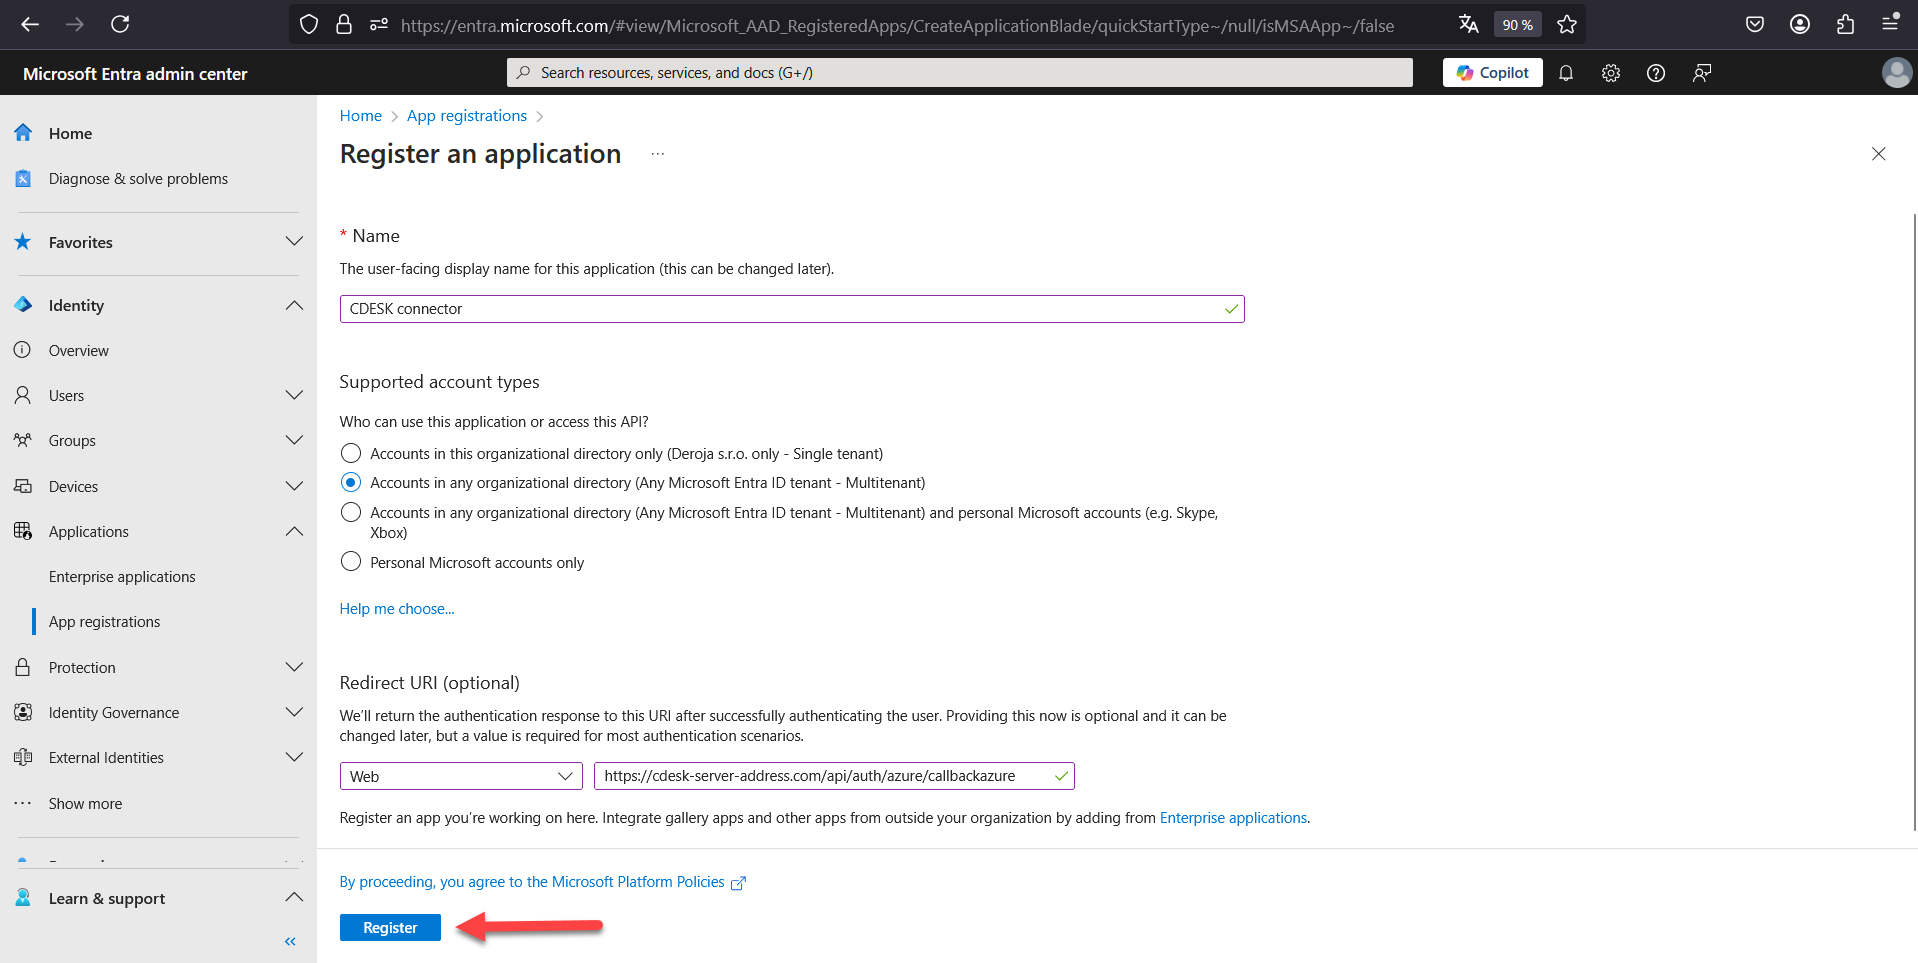Select Personal Microsoft accounts only option
The image size is (1918, 963).
351,562
